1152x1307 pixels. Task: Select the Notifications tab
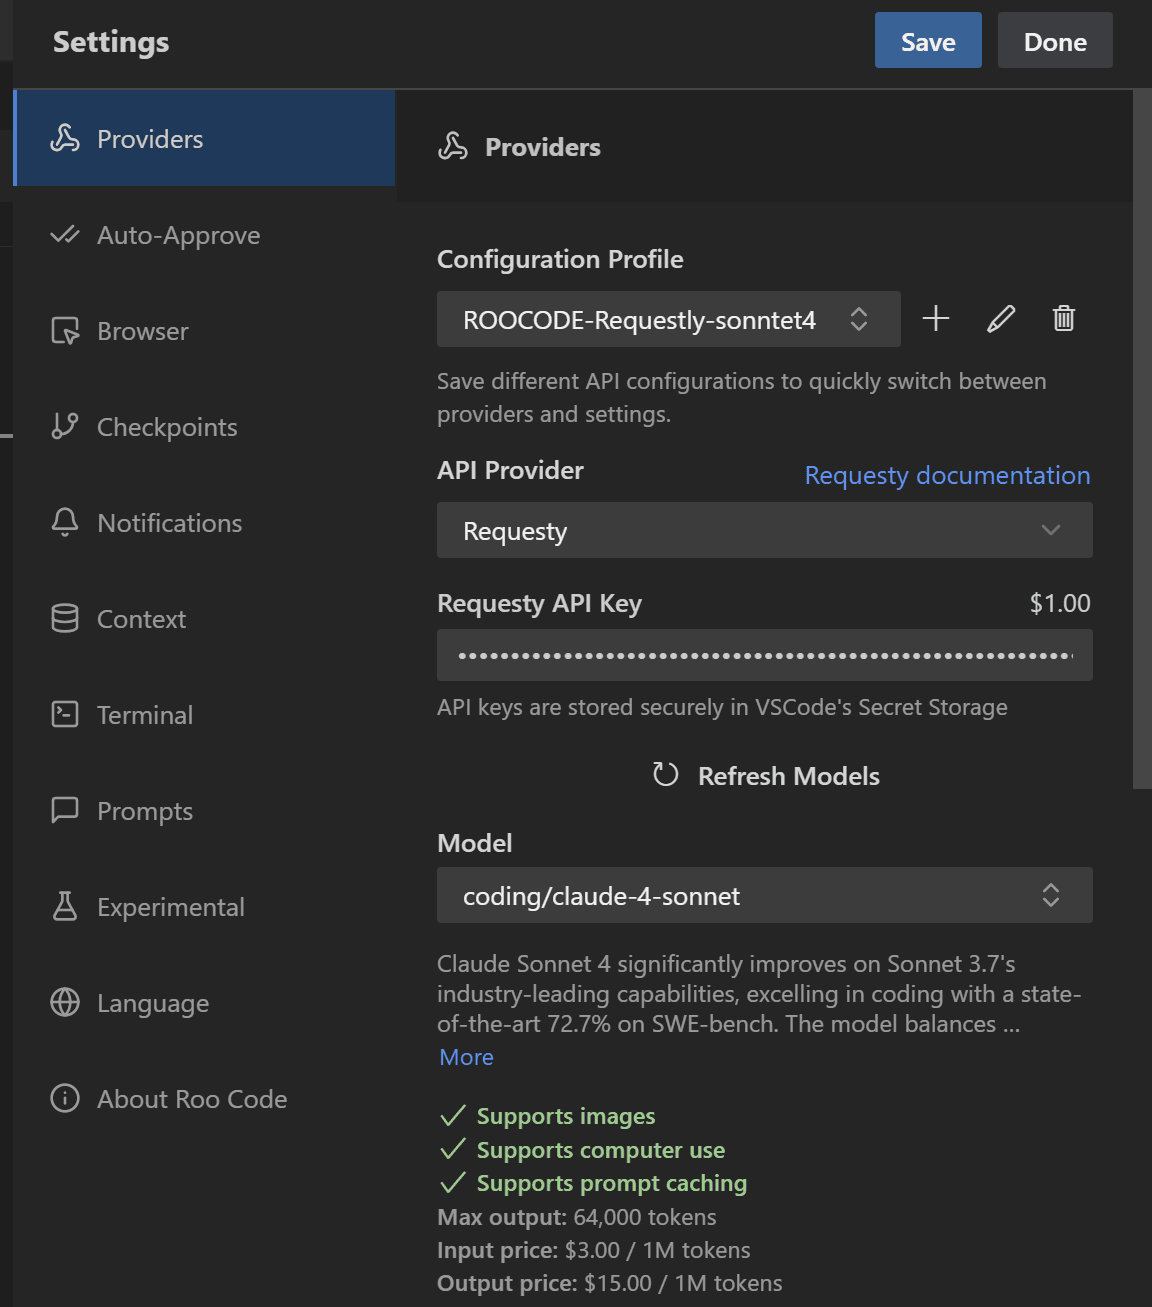[205, 523]
